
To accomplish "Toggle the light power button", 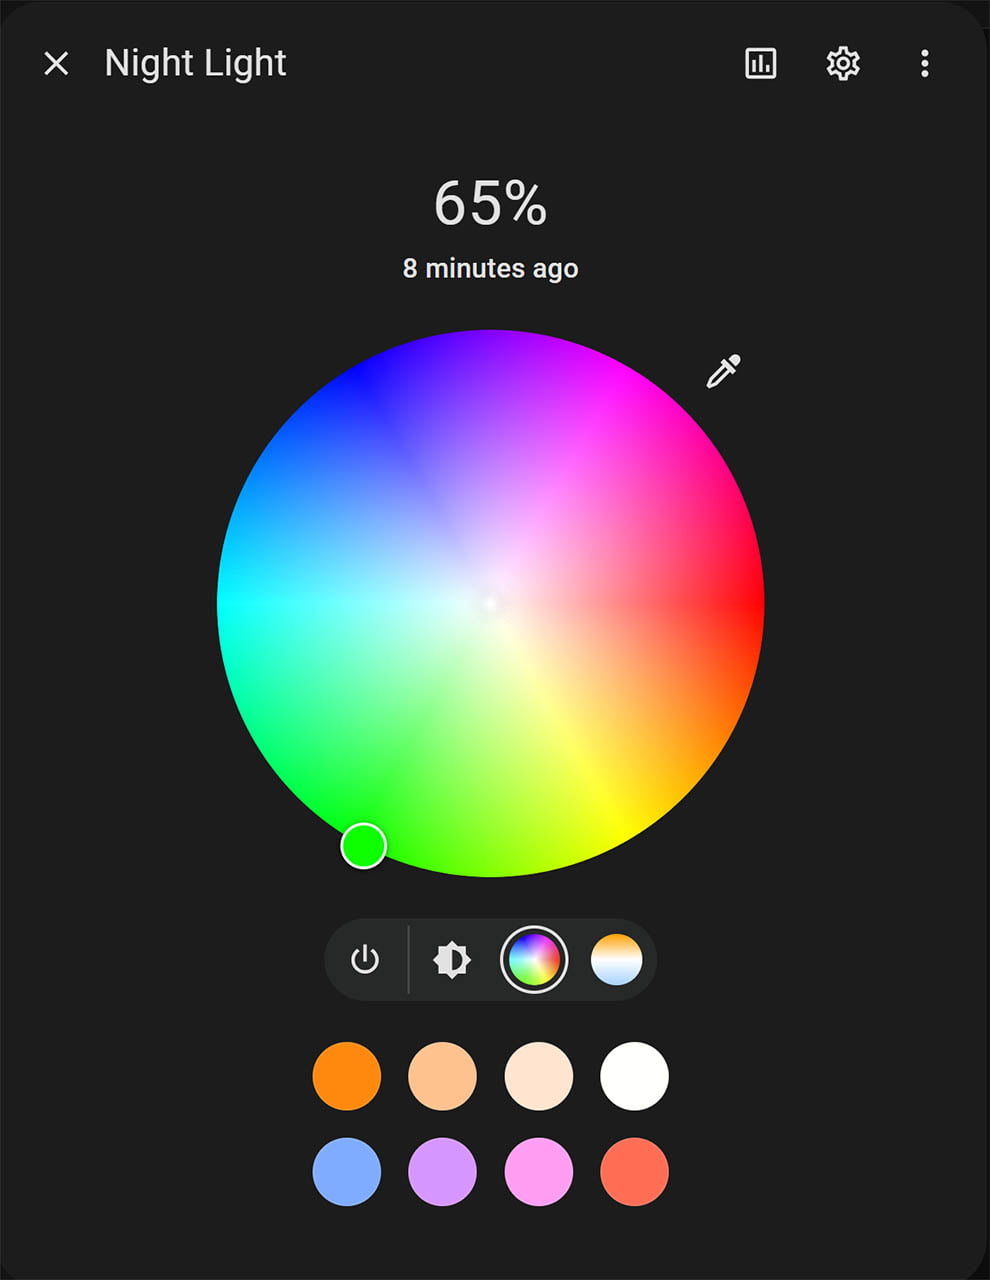I will coord(365,960).
